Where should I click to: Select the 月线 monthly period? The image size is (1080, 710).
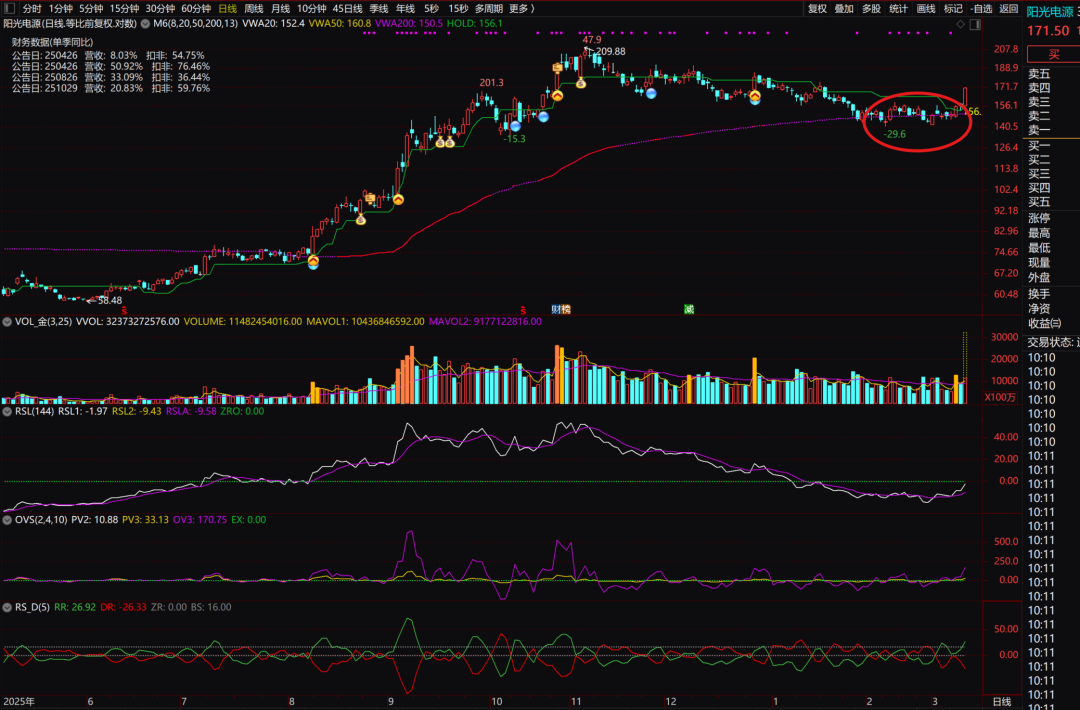280,8
